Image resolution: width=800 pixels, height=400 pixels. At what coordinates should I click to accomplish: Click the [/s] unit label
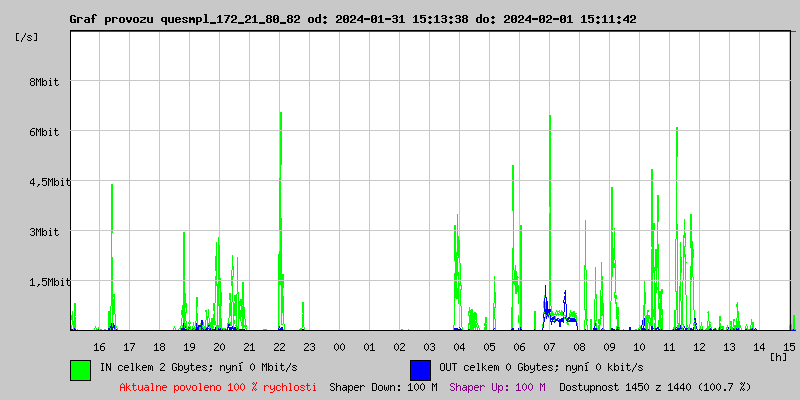click(27, 37)
